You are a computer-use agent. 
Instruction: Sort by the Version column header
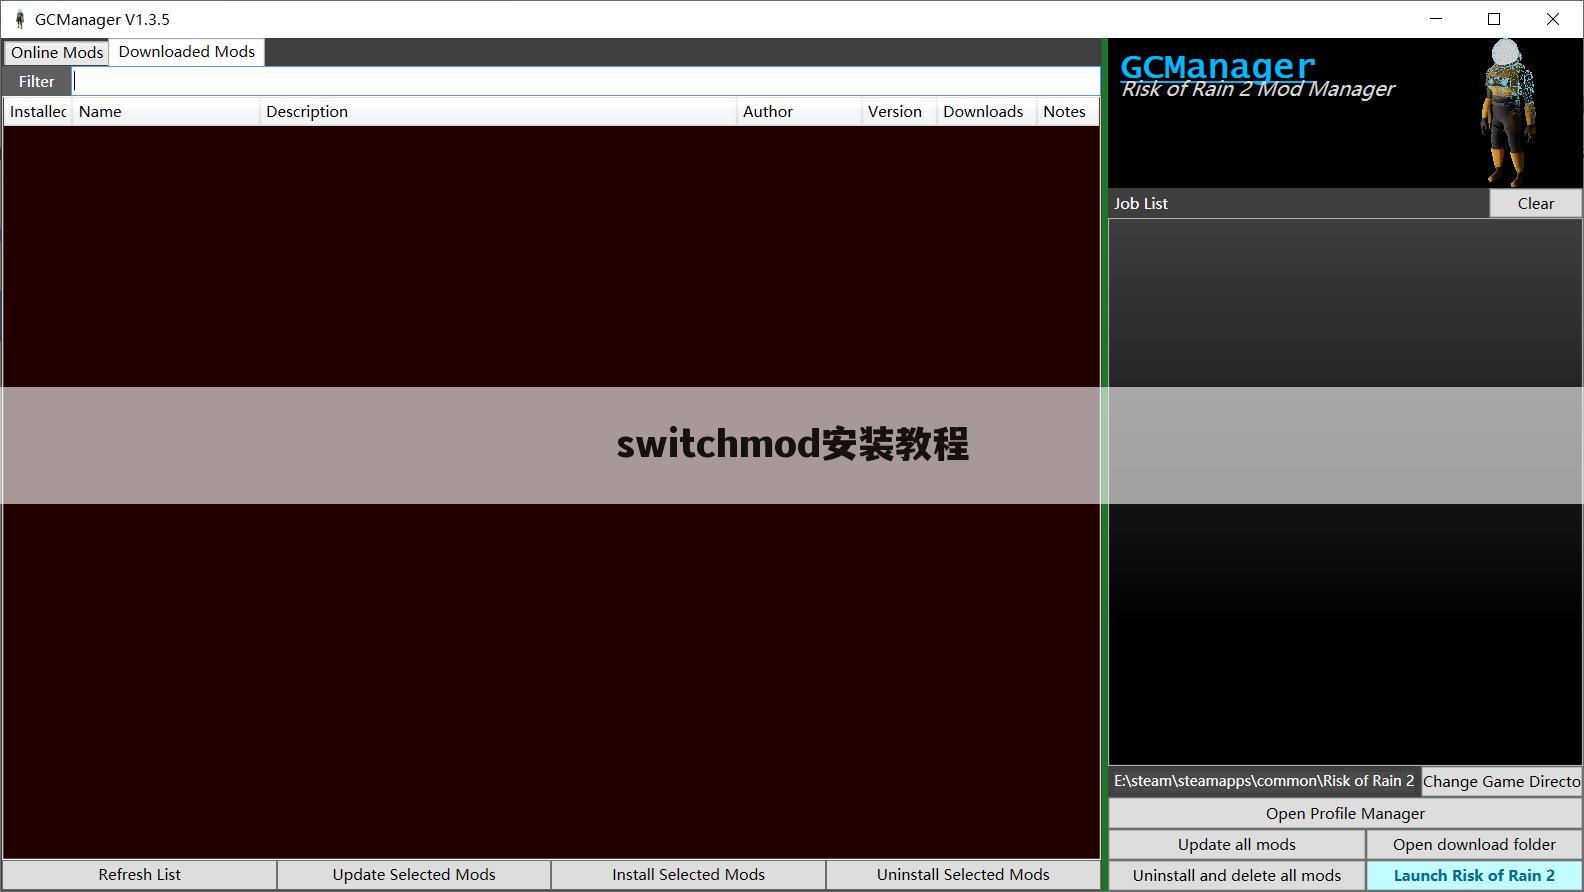tap(899, 111)
